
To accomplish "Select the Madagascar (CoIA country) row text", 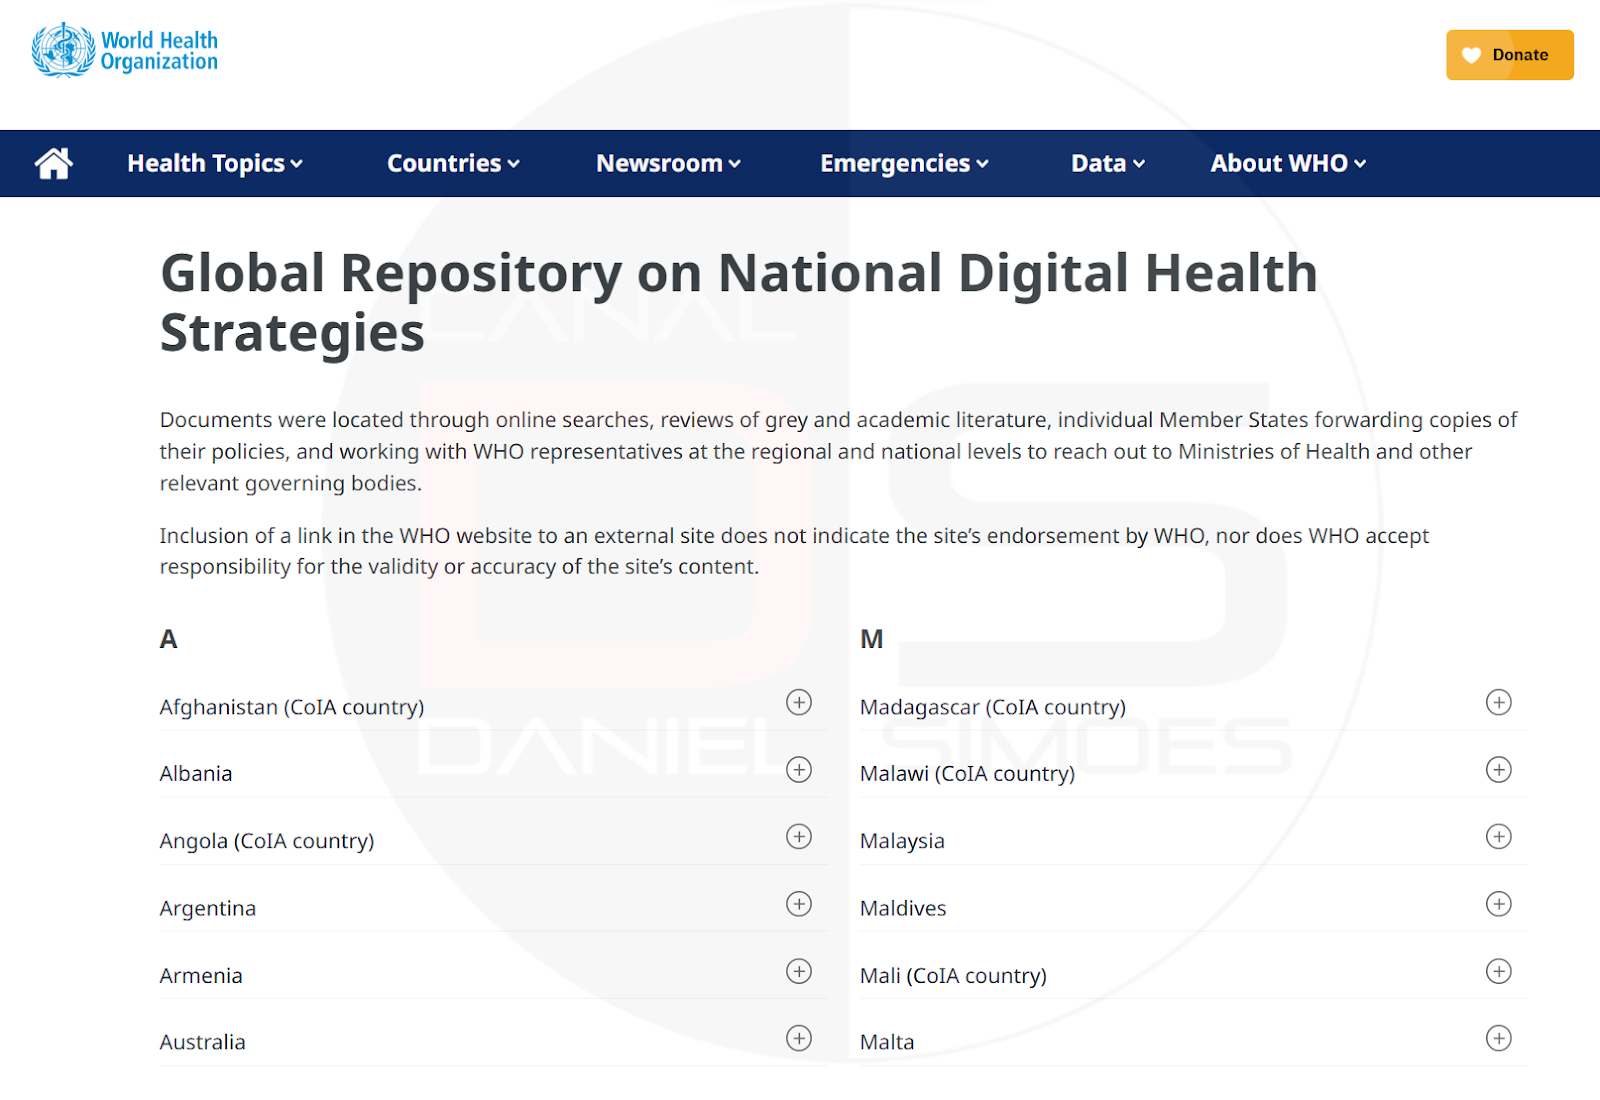I will point(993,707).
